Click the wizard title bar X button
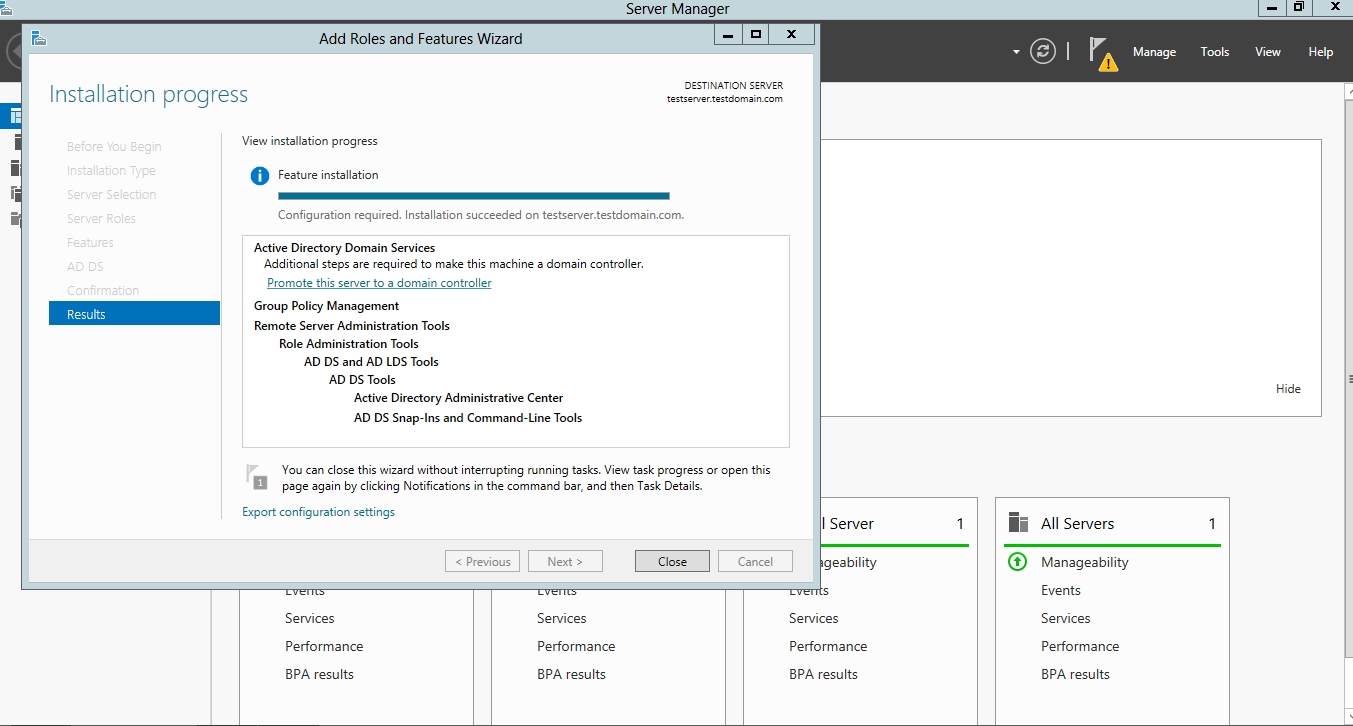 coord(791,35)
